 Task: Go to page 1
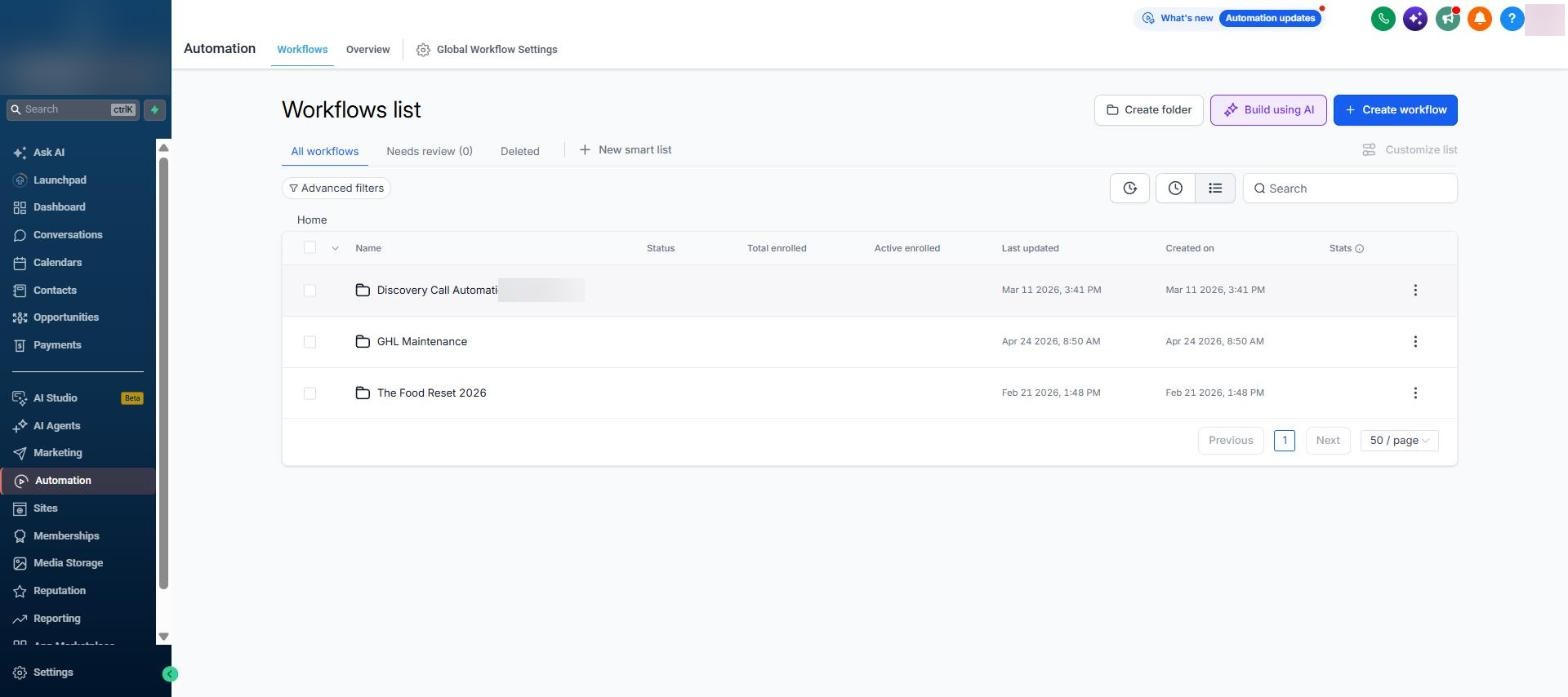point(1284,440)
